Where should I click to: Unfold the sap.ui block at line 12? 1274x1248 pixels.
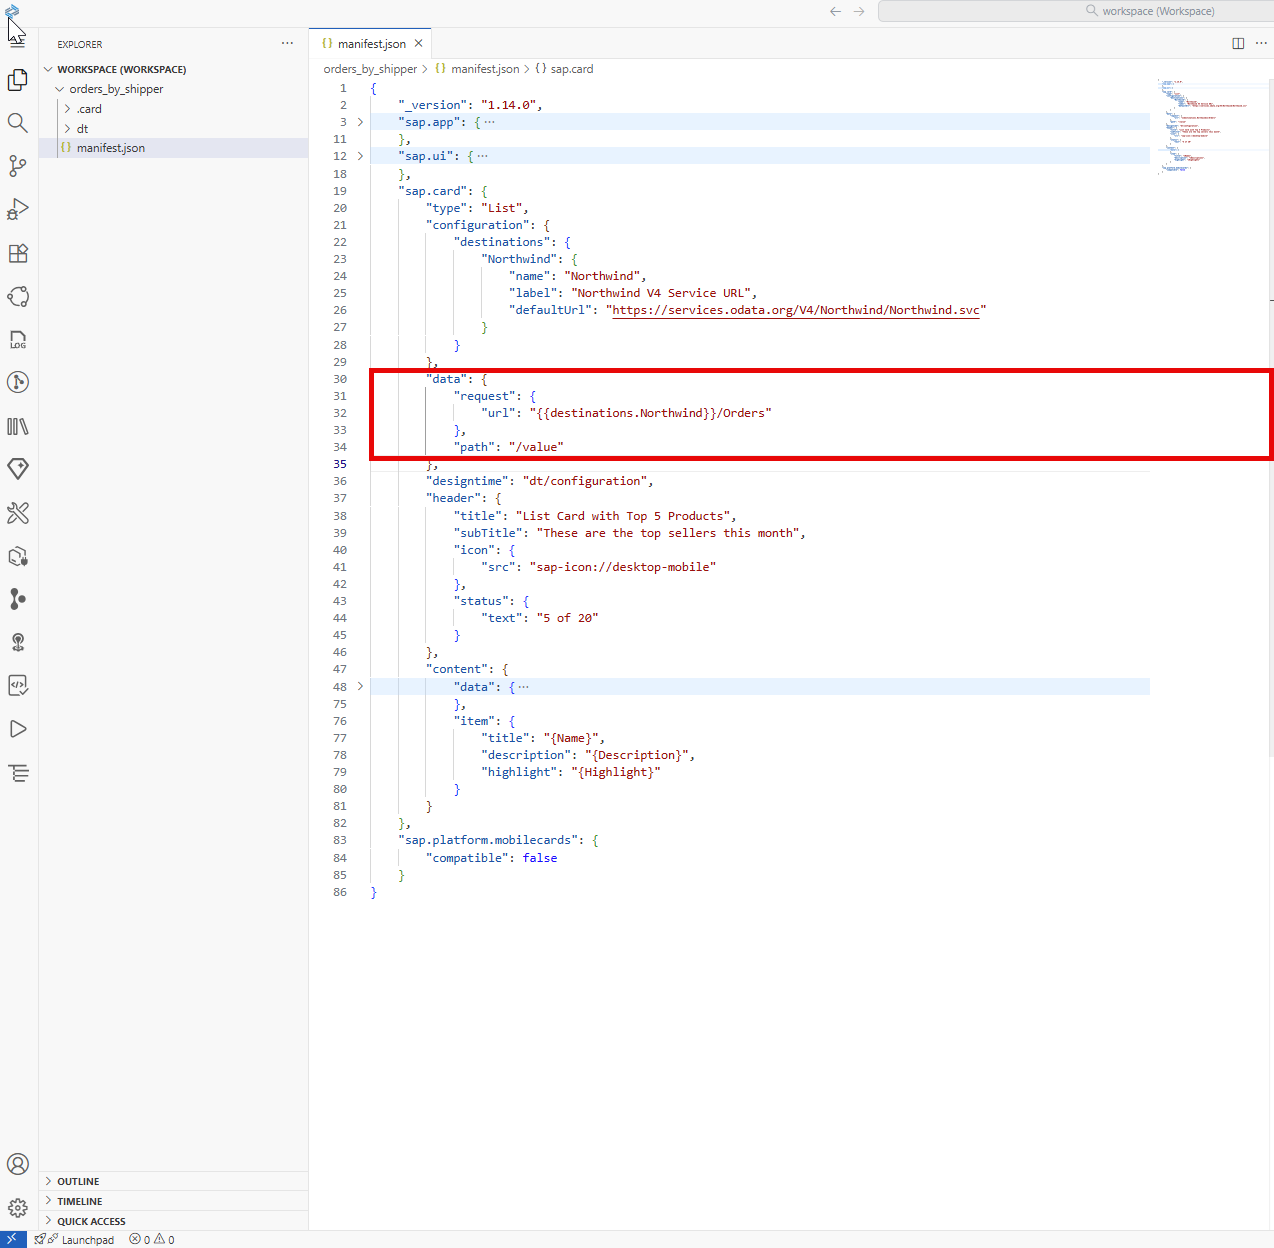click(x=361, y=156)
